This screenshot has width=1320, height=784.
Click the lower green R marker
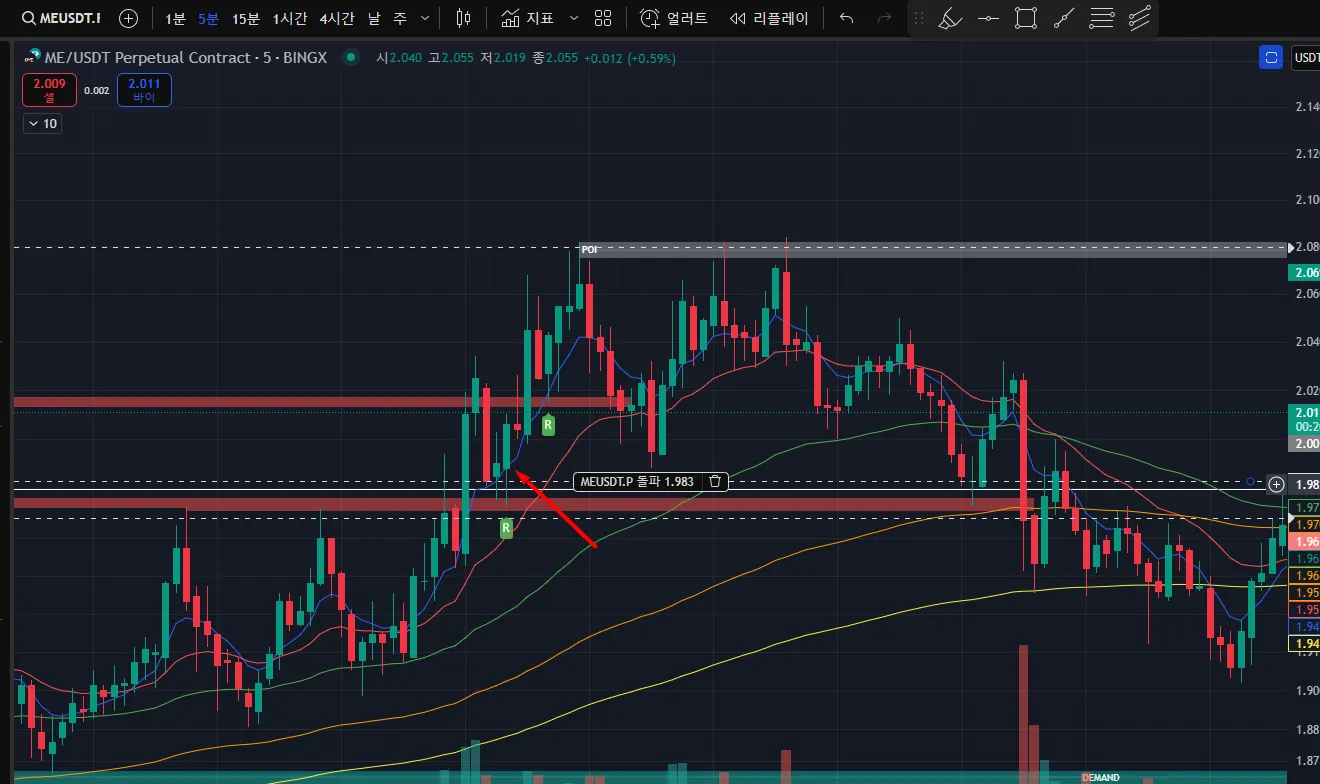coord(506,527)
